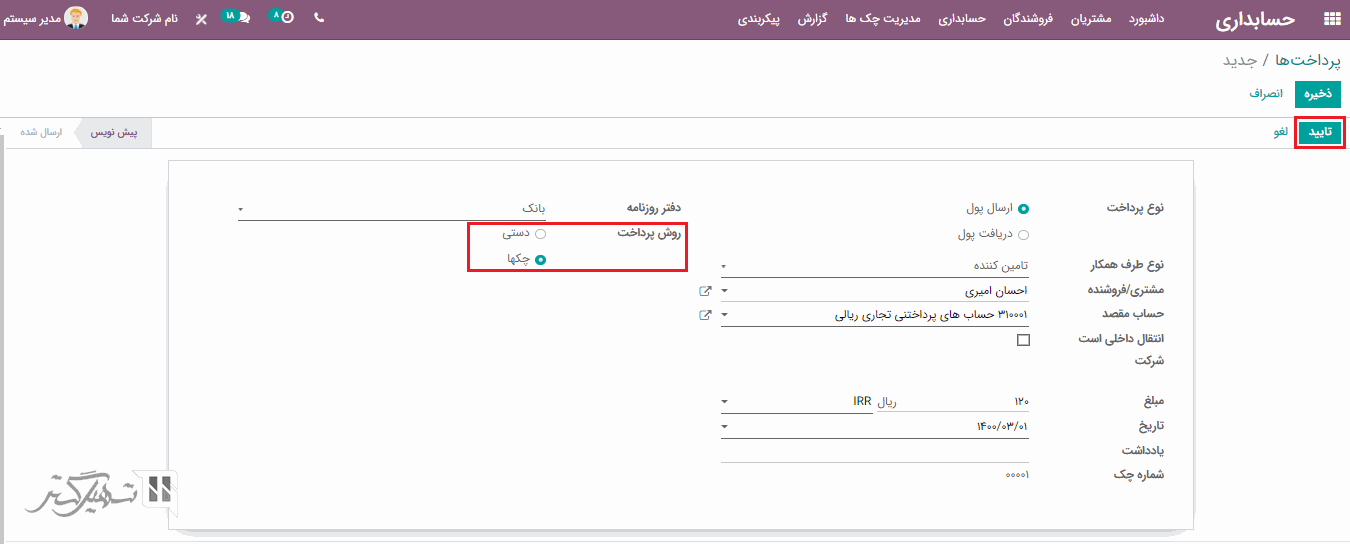Check the انتقال داخلی است checkbox
Viewport: 1350px width, 544px height.
1022,340
